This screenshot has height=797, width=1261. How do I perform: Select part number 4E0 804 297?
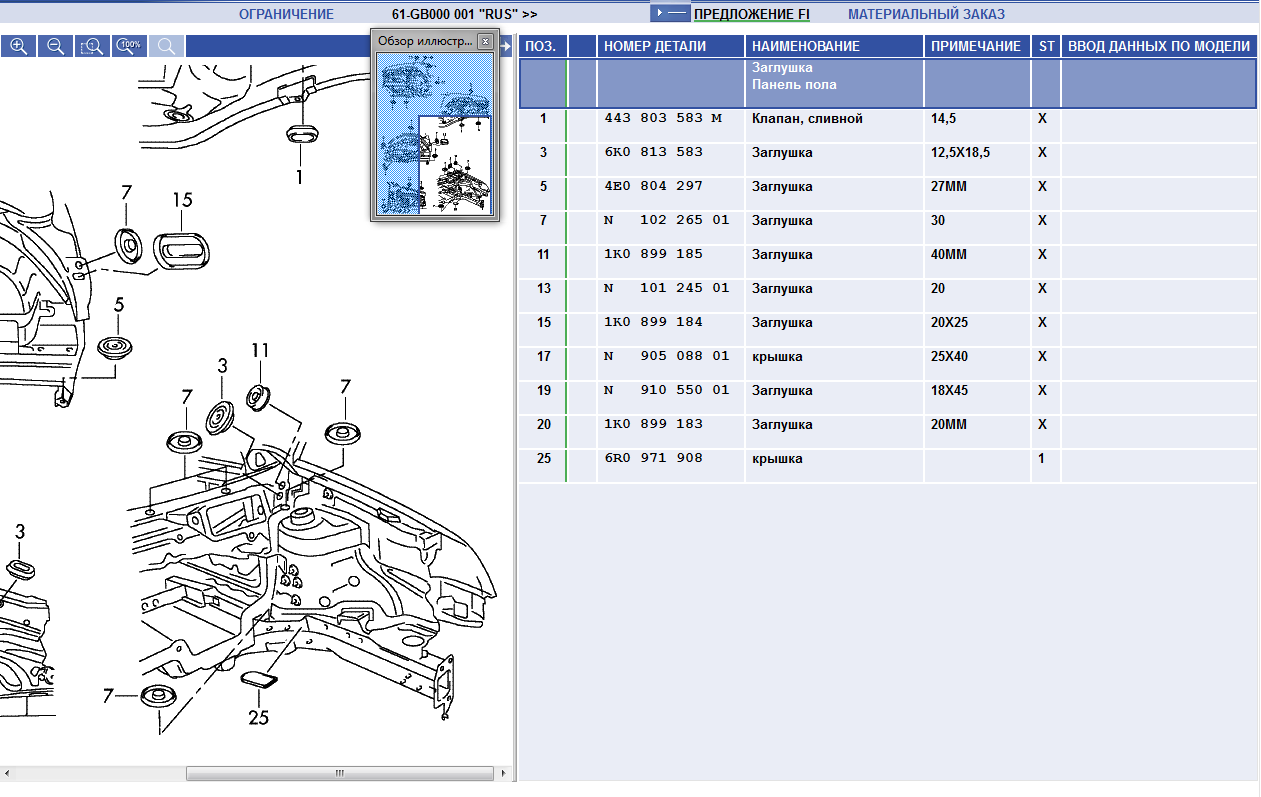click(x=654, y=186)
